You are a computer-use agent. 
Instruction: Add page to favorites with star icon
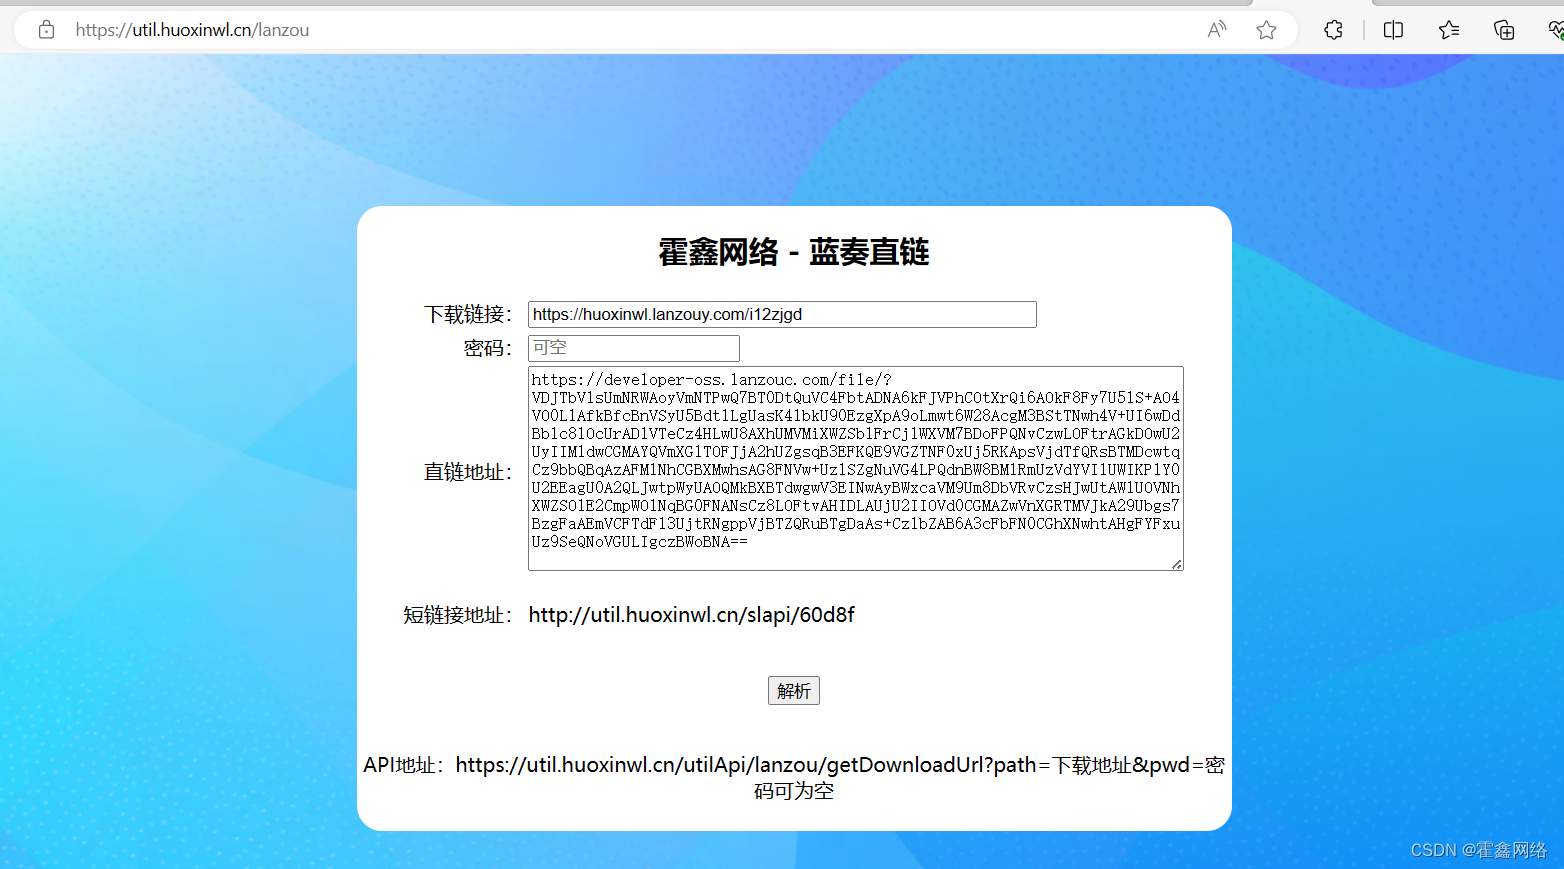(x=1266, y=30)
